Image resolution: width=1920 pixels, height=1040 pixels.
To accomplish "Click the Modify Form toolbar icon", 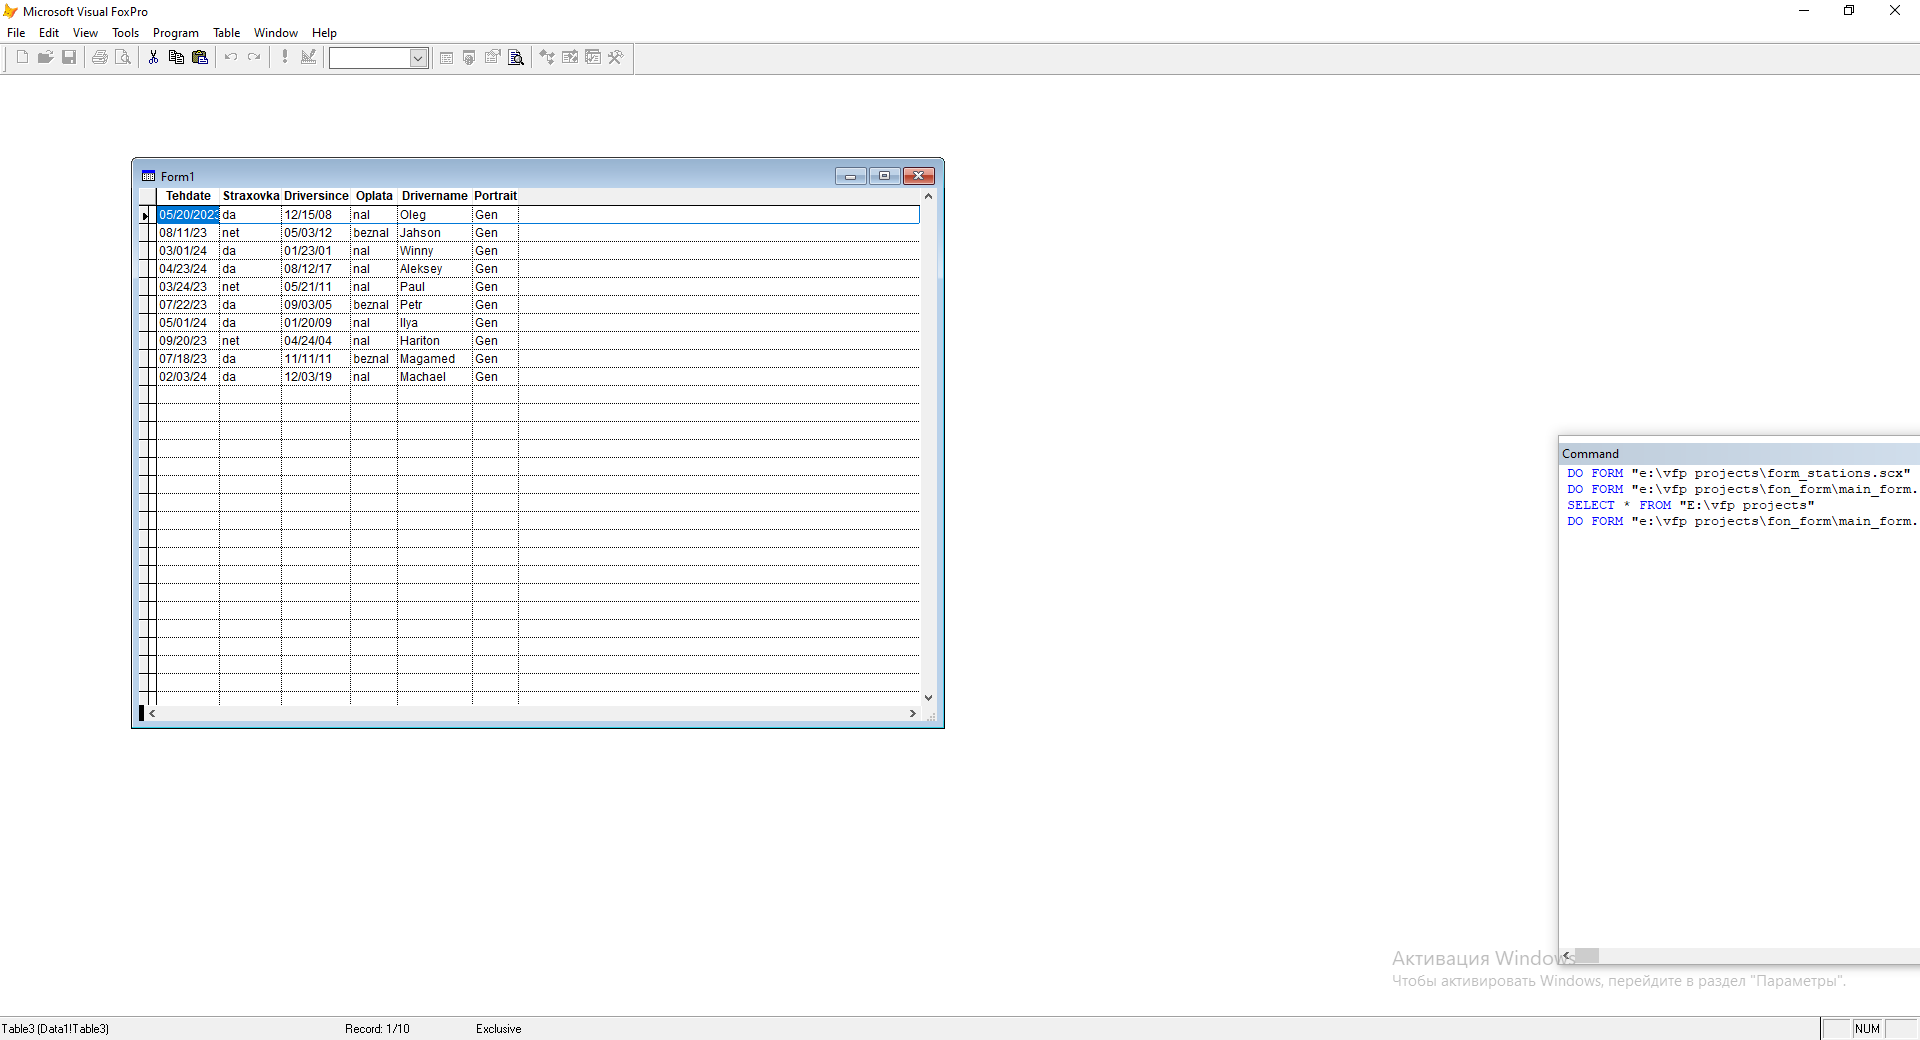I will [x=308, y=57].
